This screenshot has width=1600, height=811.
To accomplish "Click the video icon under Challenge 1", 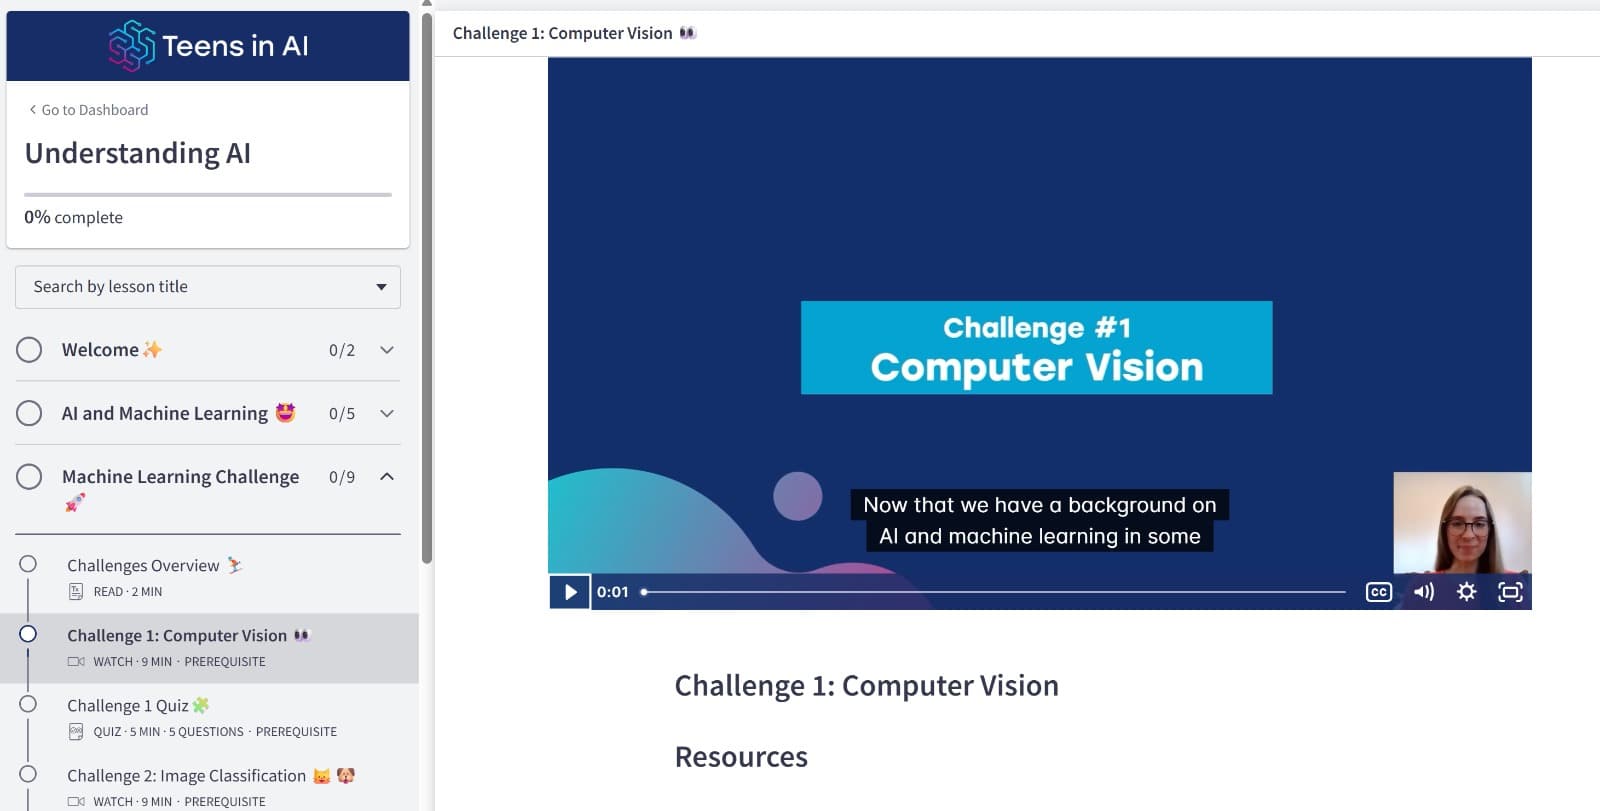I will 76,662.
